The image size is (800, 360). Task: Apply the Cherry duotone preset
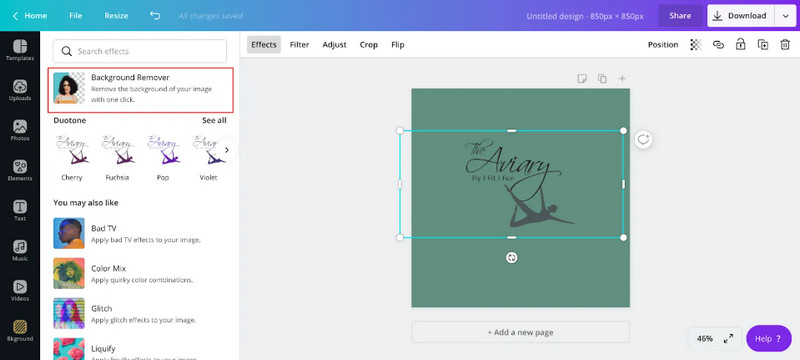pos(71,158)
